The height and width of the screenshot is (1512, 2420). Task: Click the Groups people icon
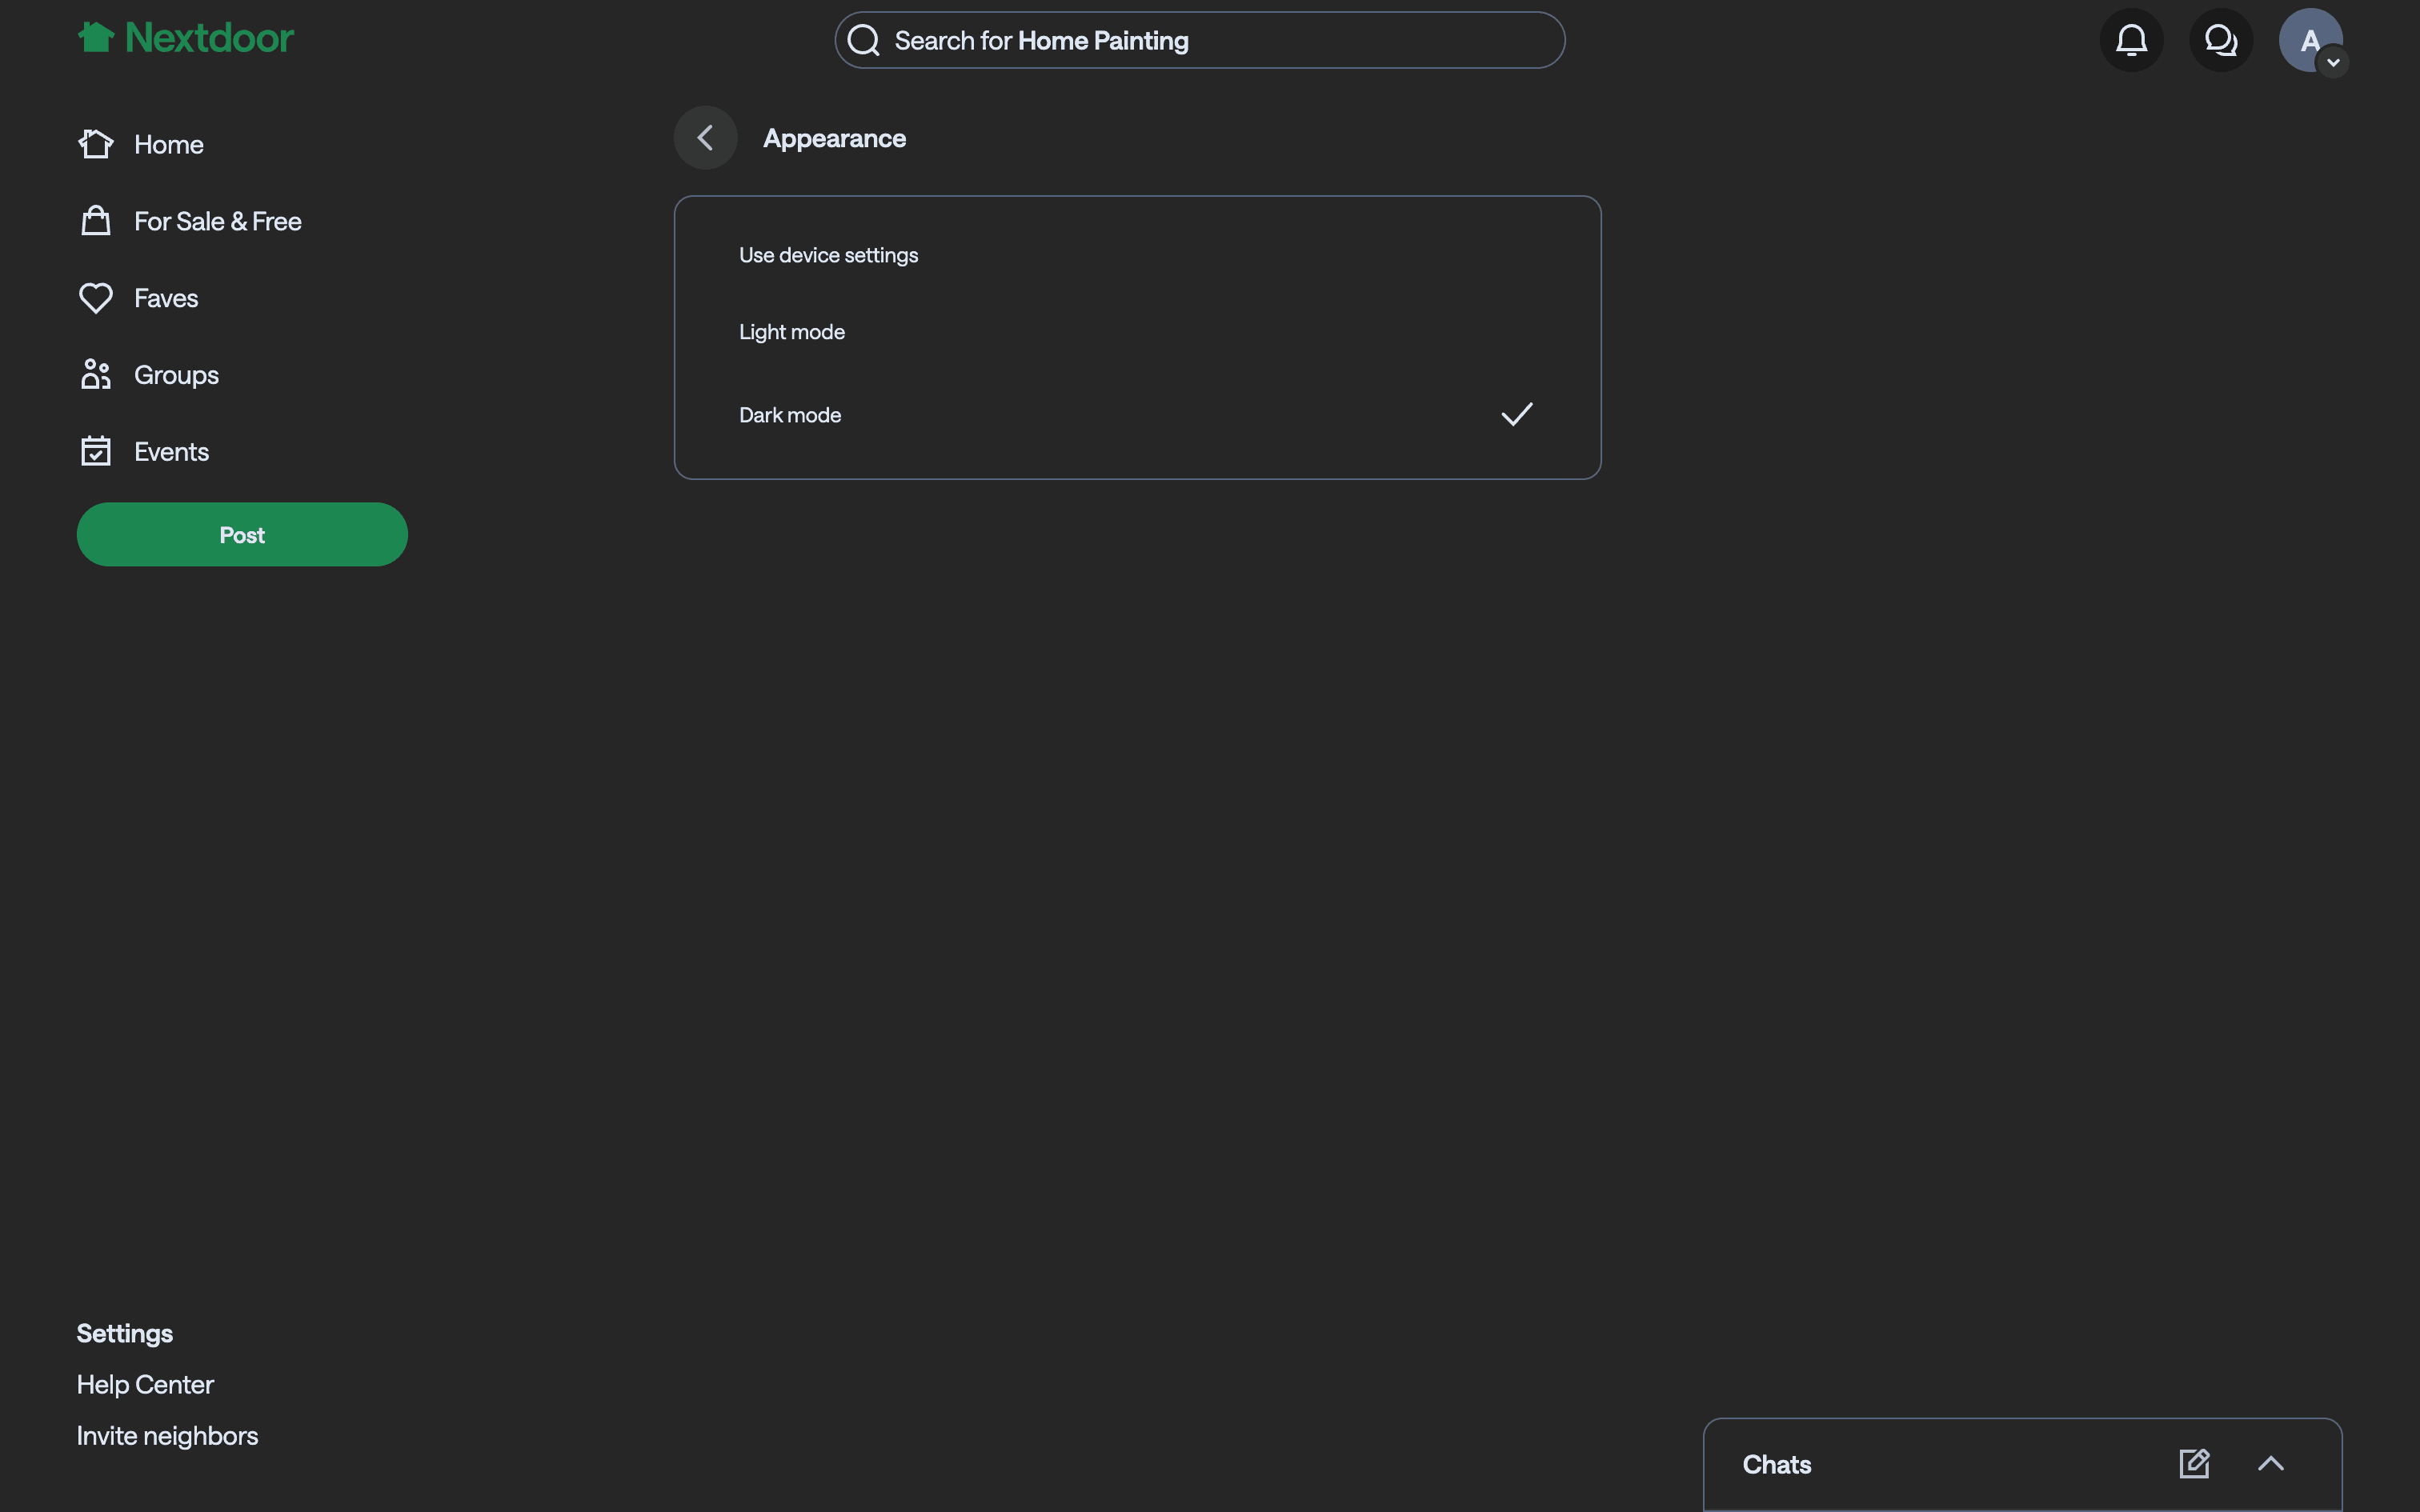point(96,375)
